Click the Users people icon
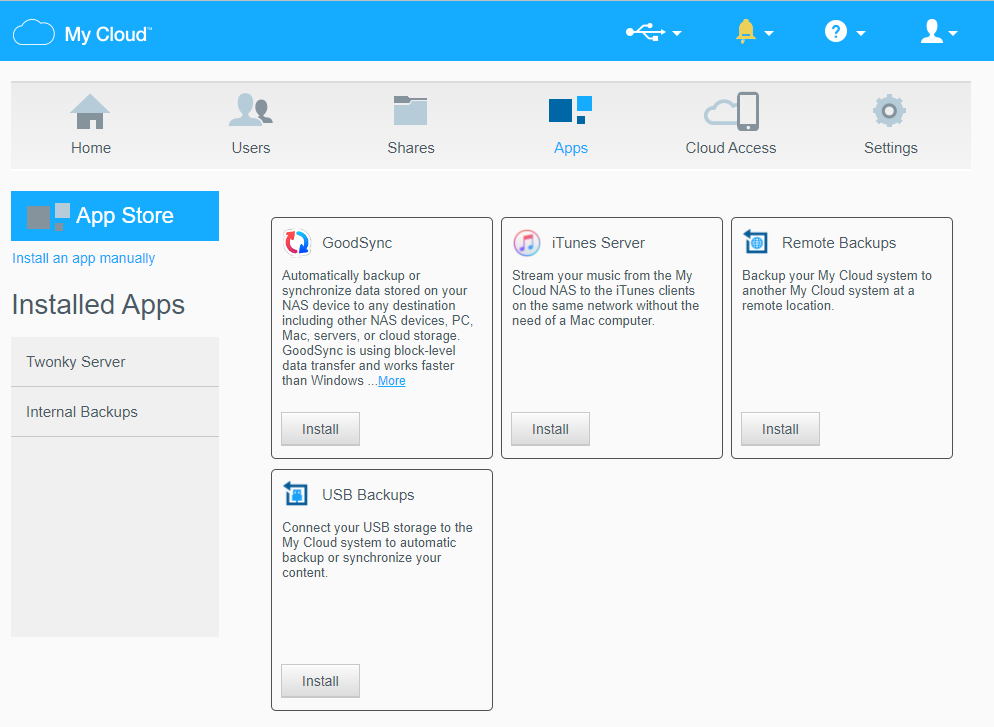Image resolution: width=994 pixels, height=727 pixels. pyautogui.click(x=250, y=110)
